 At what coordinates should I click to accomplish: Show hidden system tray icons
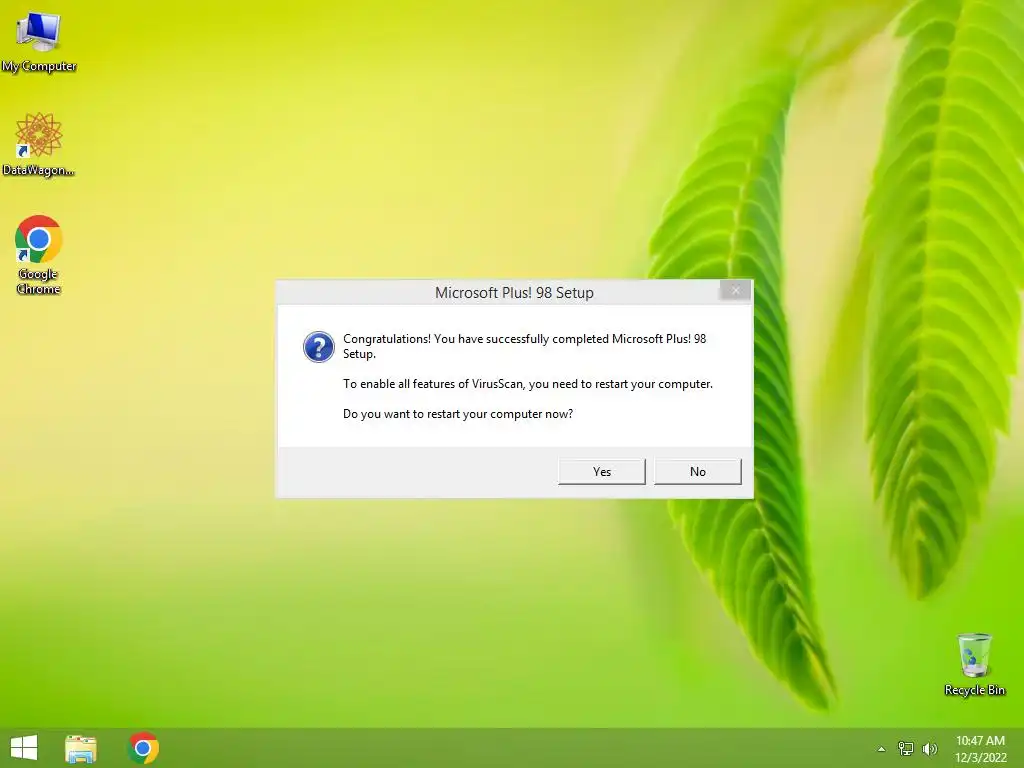882,749
